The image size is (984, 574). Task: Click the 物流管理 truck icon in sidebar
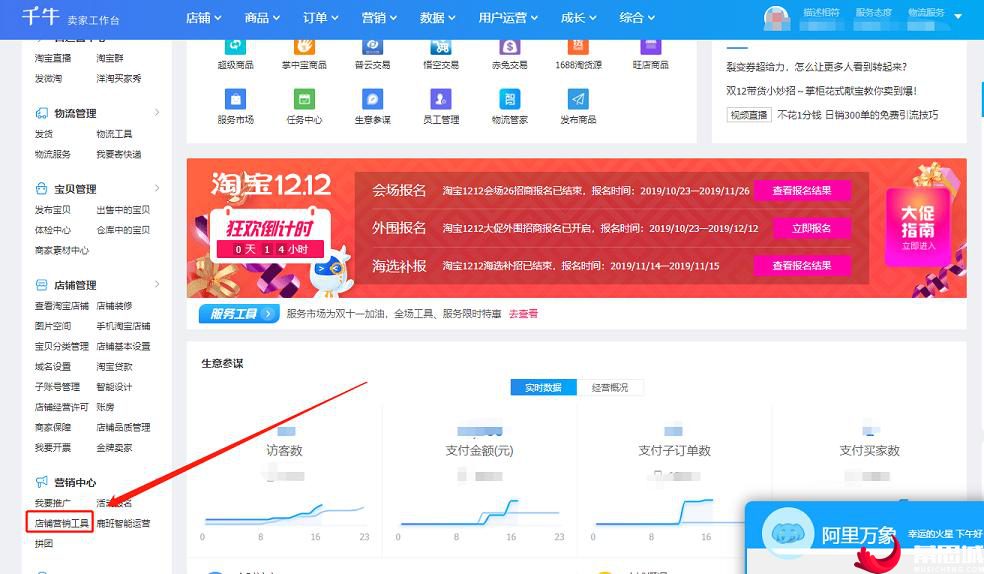tap(41, 113)
